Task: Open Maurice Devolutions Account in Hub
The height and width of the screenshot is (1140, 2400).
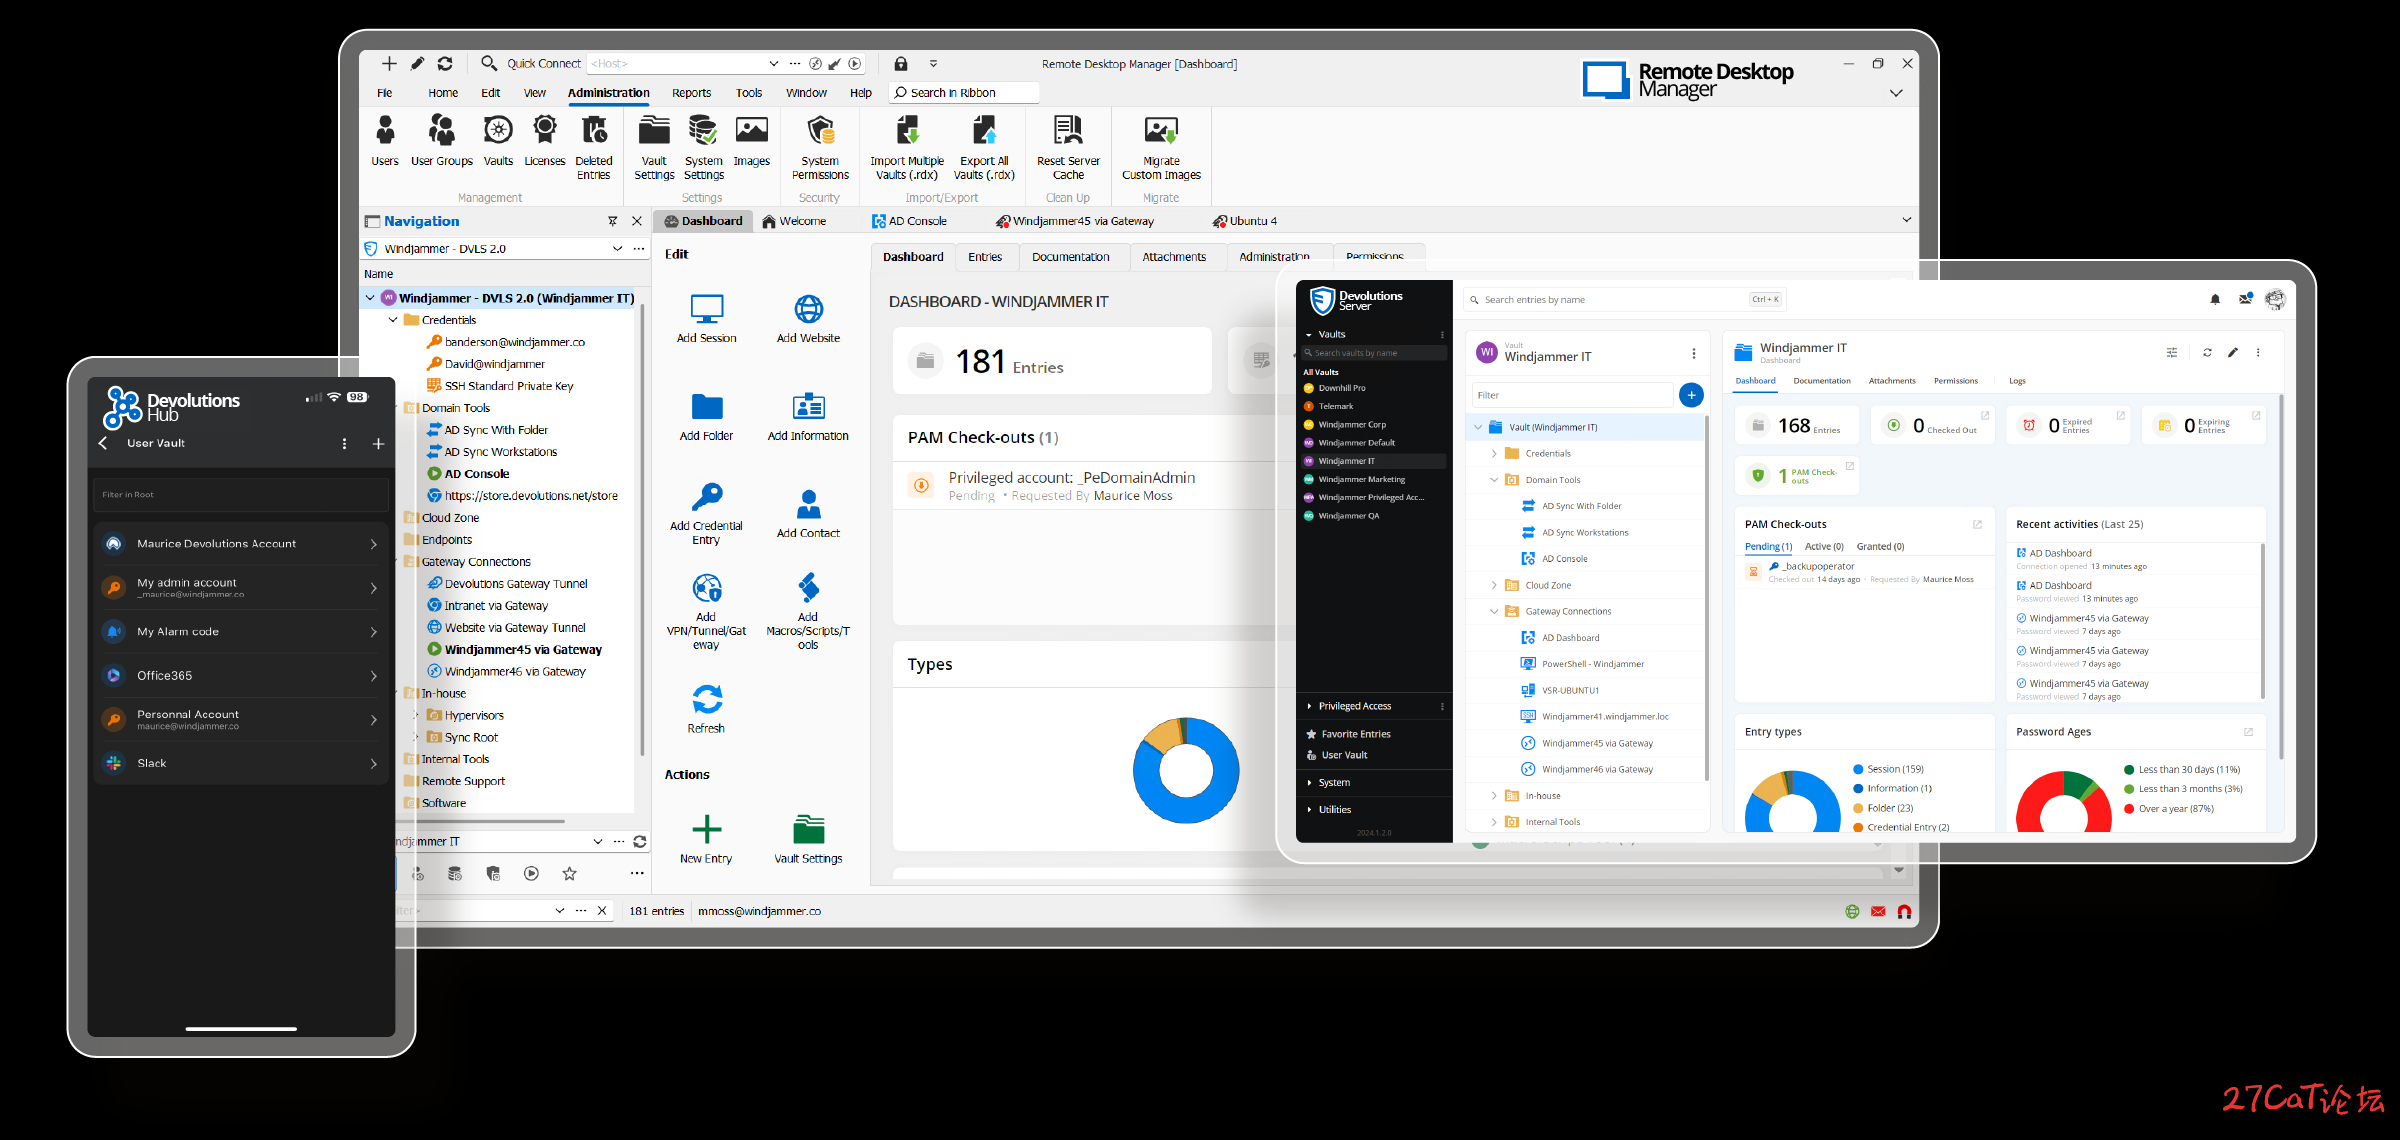Action: coord(240,544)
